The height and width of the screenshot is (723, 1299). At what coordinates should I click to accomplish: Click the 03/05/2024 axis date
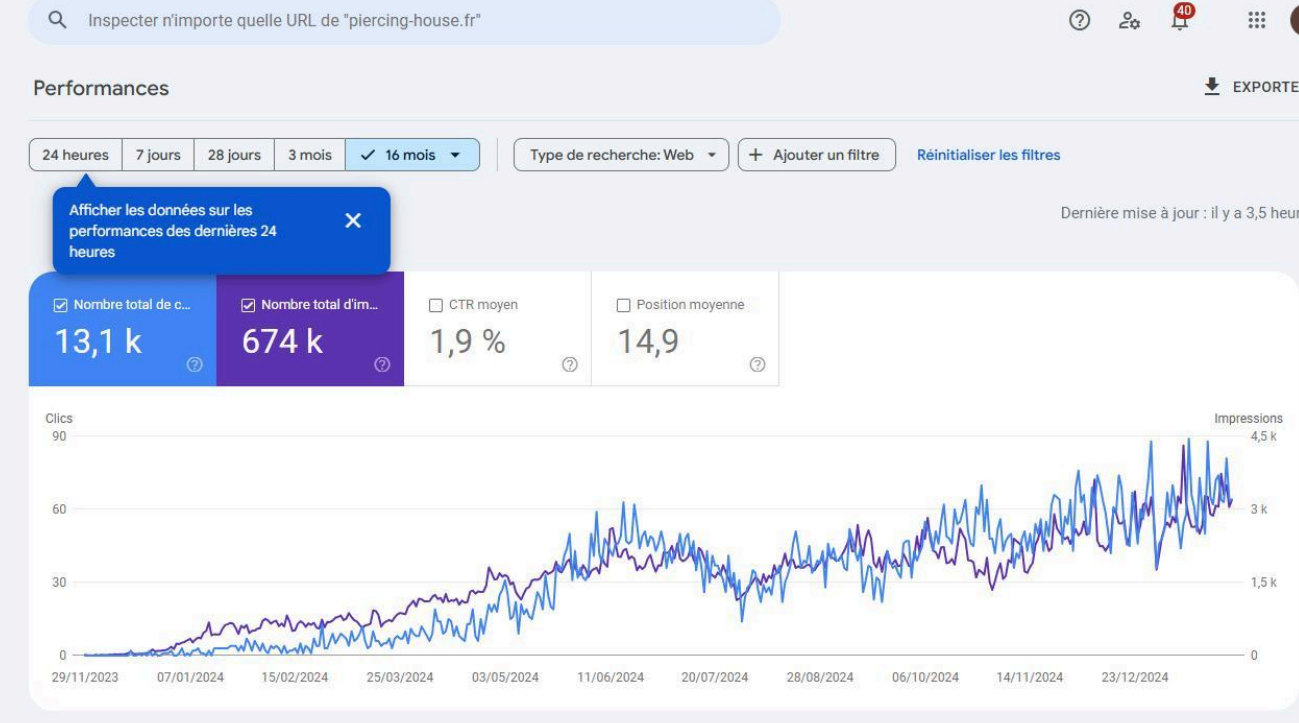(x=505, y=677)
